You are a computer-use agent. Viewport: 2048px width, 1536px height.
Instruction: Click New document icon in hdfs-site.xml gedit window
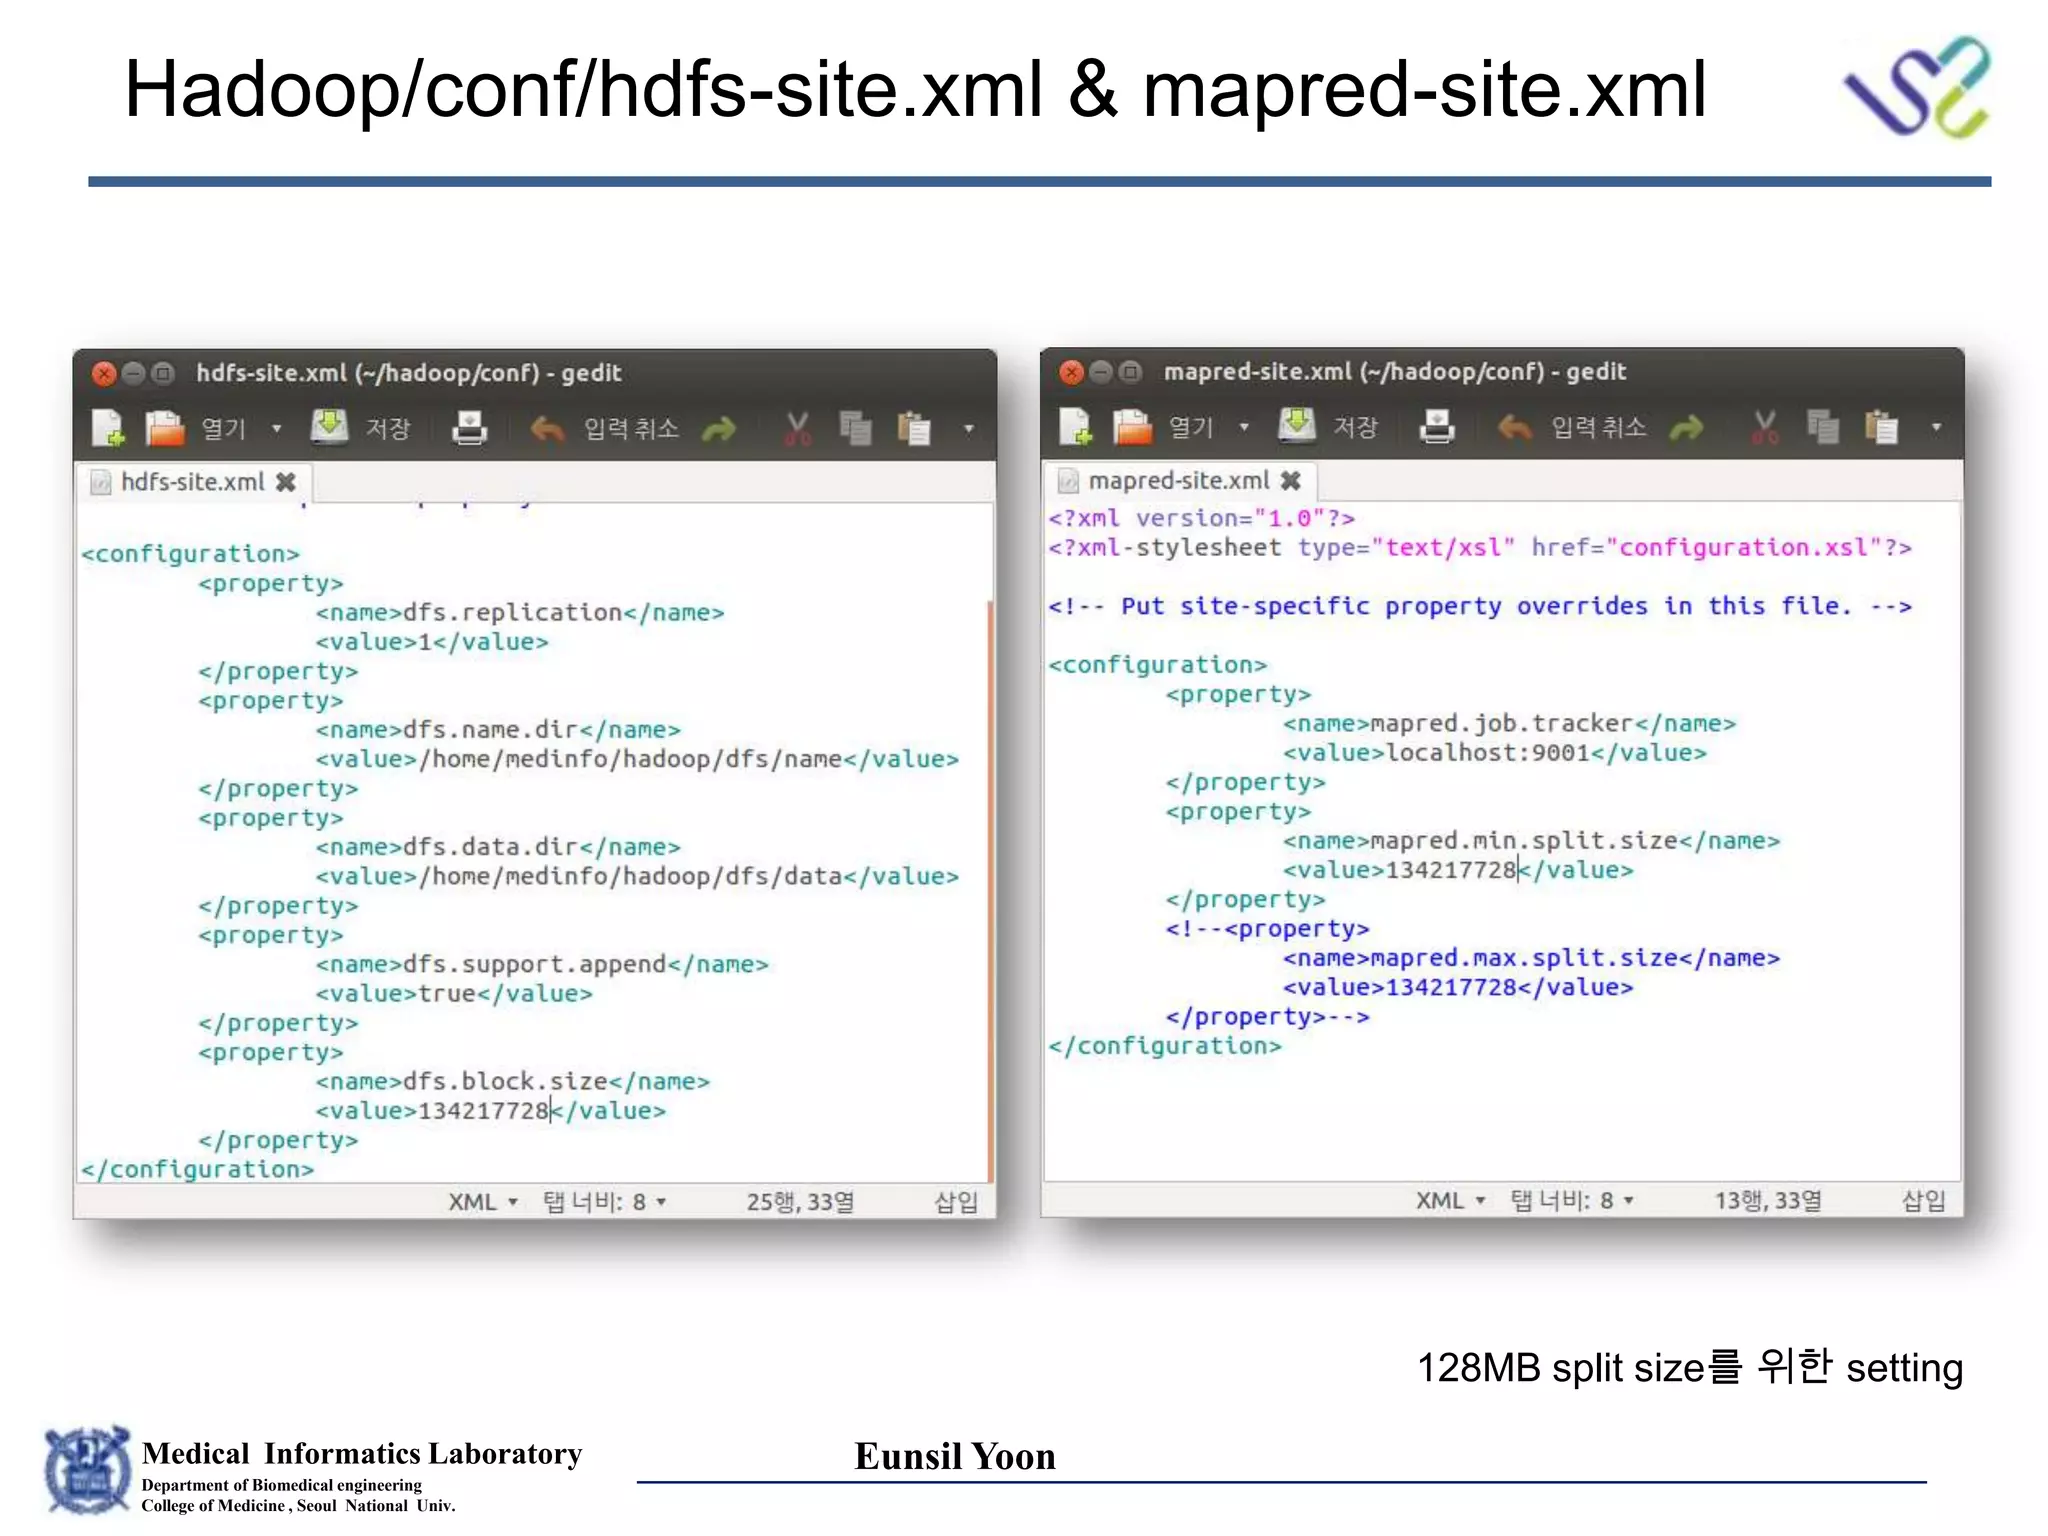[108, 428]
